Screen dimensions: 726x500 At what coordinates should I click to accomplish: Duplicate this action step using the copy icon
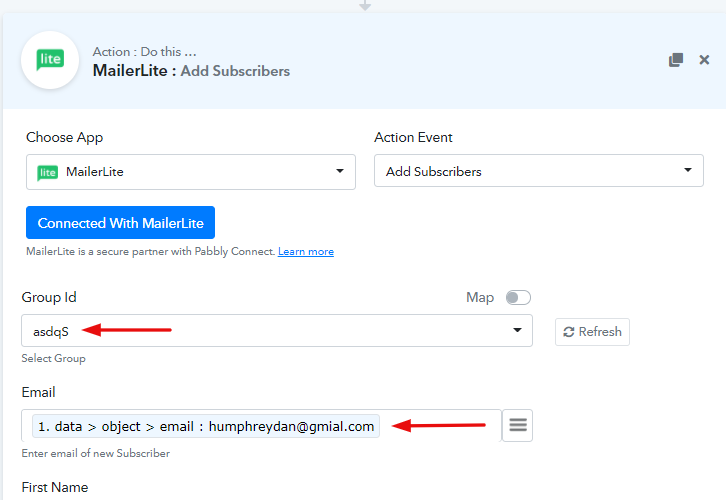point(676,60)
